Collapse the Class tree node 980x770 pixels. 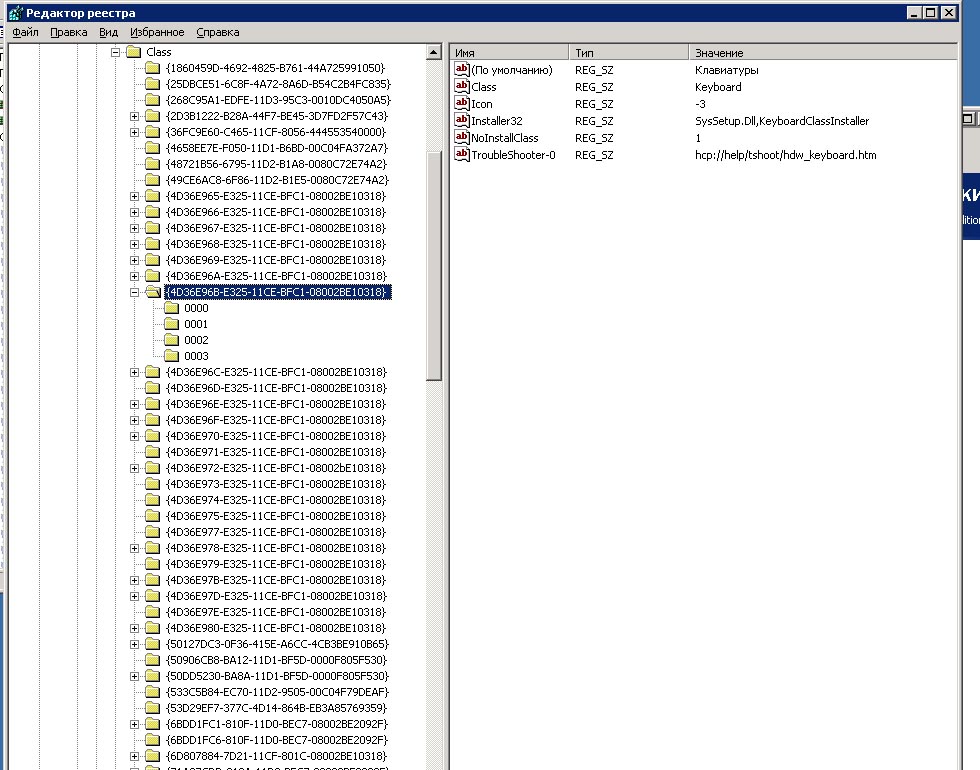click(x=116, y=52)
